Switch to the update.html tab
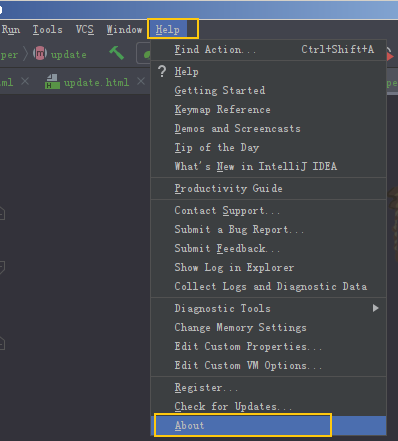This screenshot has height=441, width=398. click(96, 82)
